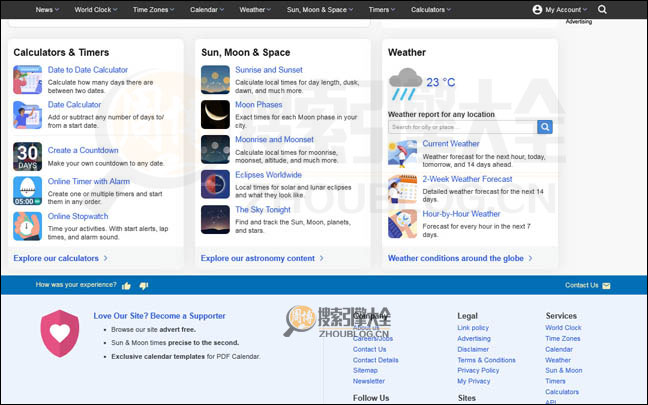Screen dimensions: 648x405
Task: Open Sun & Moon under footer Services
Action: click(563, 370)
